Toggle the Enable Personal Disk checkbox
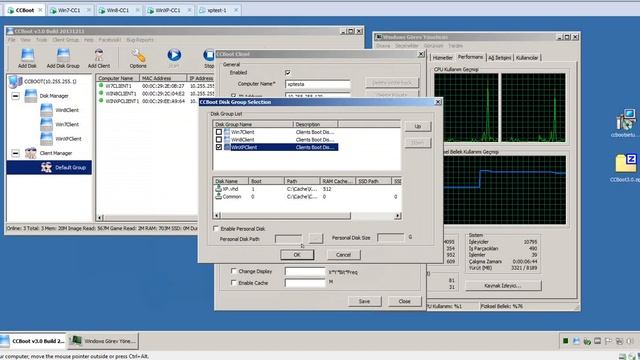Screen dimensions: 640x360 216,229
